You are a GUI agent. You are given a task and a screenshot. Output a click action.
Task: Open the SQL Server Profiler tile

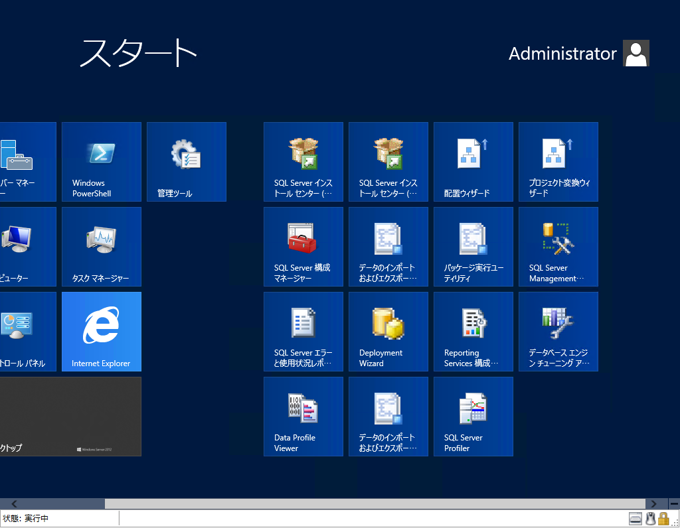point(473,417)
